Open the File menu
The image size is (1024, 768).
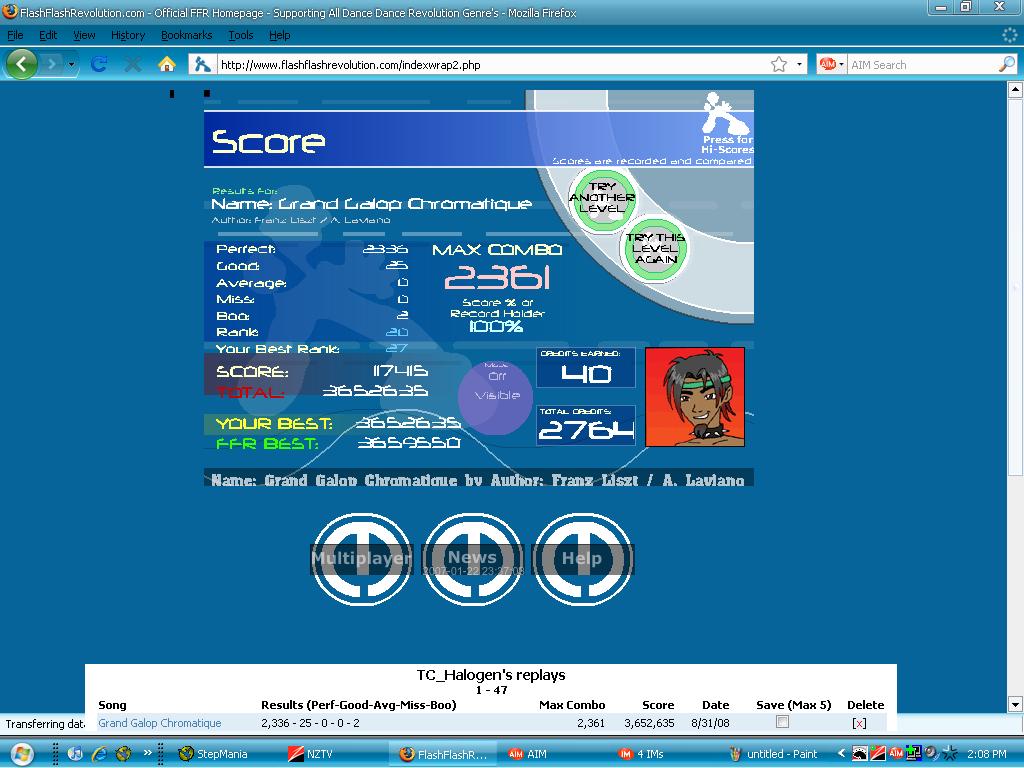(x=15, y=35)
